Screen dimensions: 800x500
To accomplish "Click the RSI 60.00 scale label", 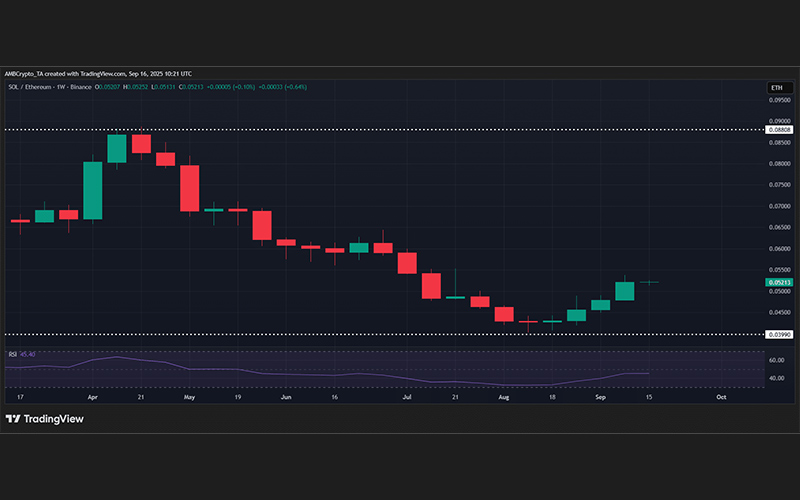I will click(x=777, y=360).
